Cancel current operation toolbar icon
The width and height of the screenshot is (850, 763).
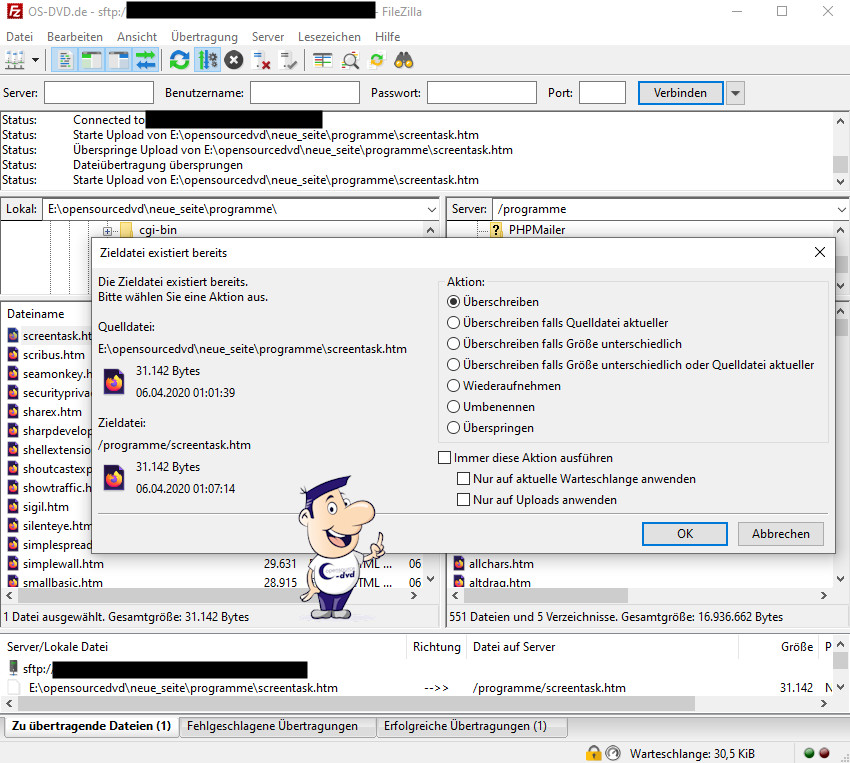tap(234, 60)
